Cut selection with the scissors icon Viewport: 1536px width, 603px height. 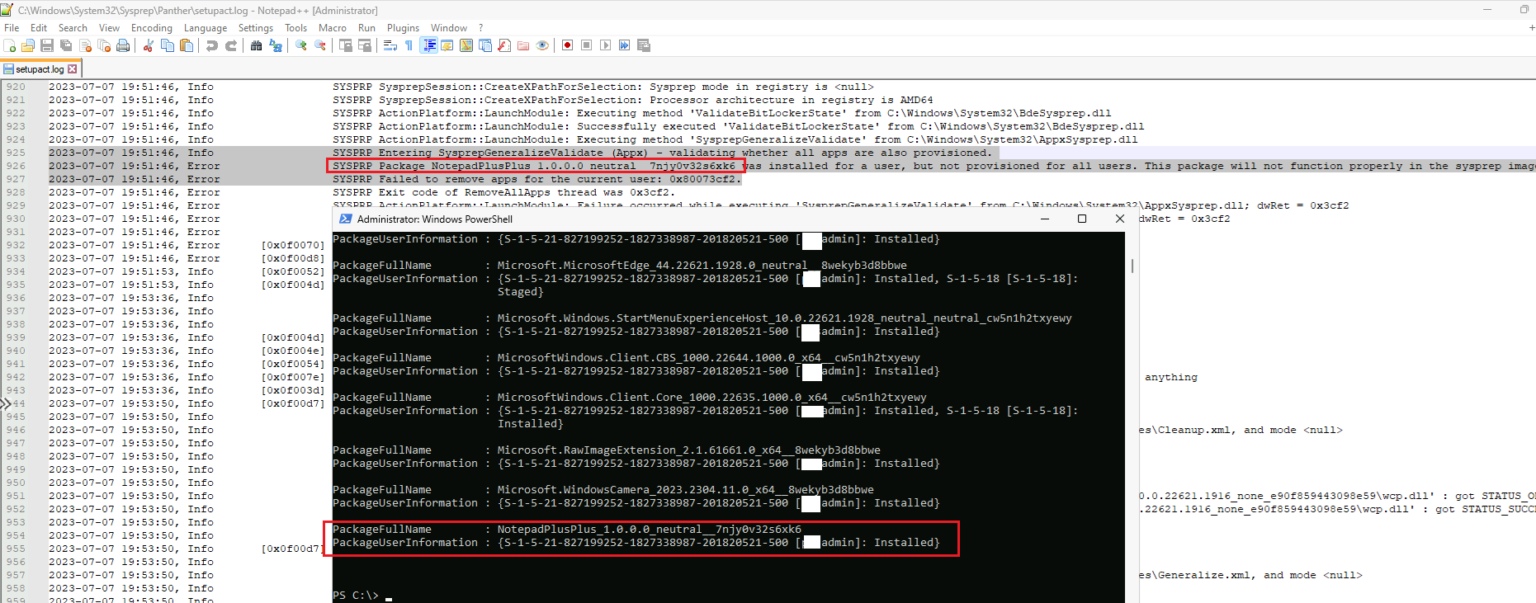[148, 45]
